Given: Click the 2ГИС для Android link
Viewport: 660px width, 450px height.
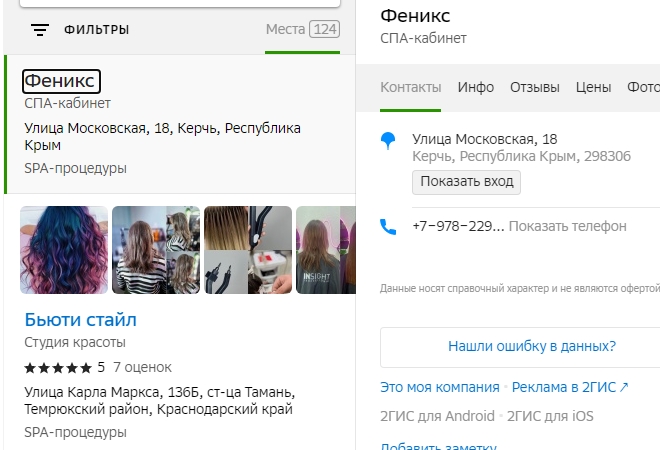Looking at the screenshot, I should pos(437,416).
